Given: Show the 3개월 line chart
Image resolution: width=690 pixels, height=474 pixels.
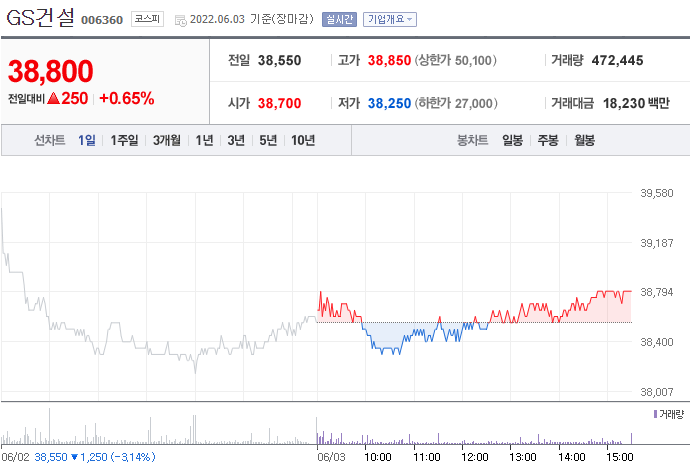Looking at the screenshot, I should [x=167, y=140].
